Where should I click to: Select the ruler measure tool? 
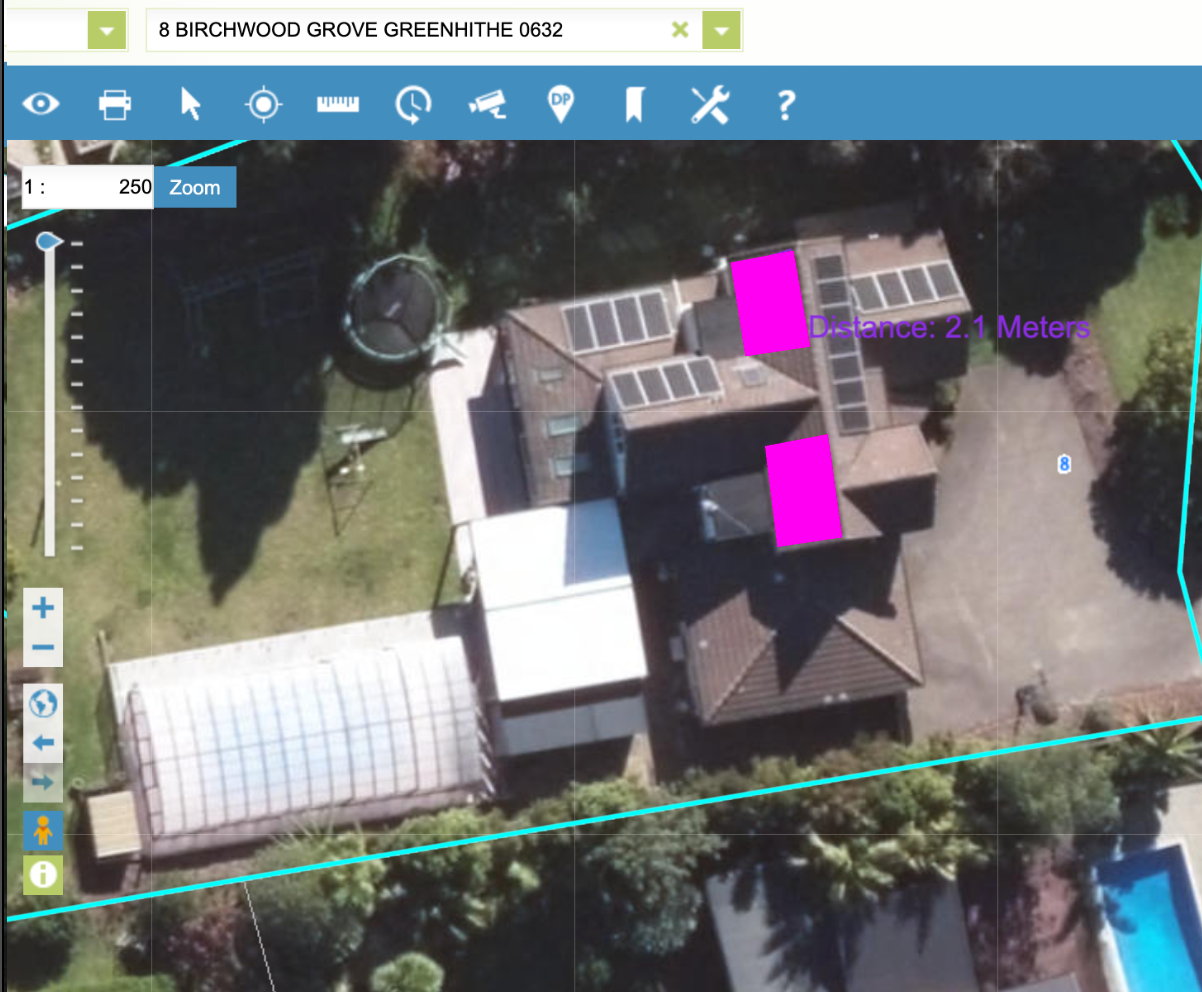(338, 104)
